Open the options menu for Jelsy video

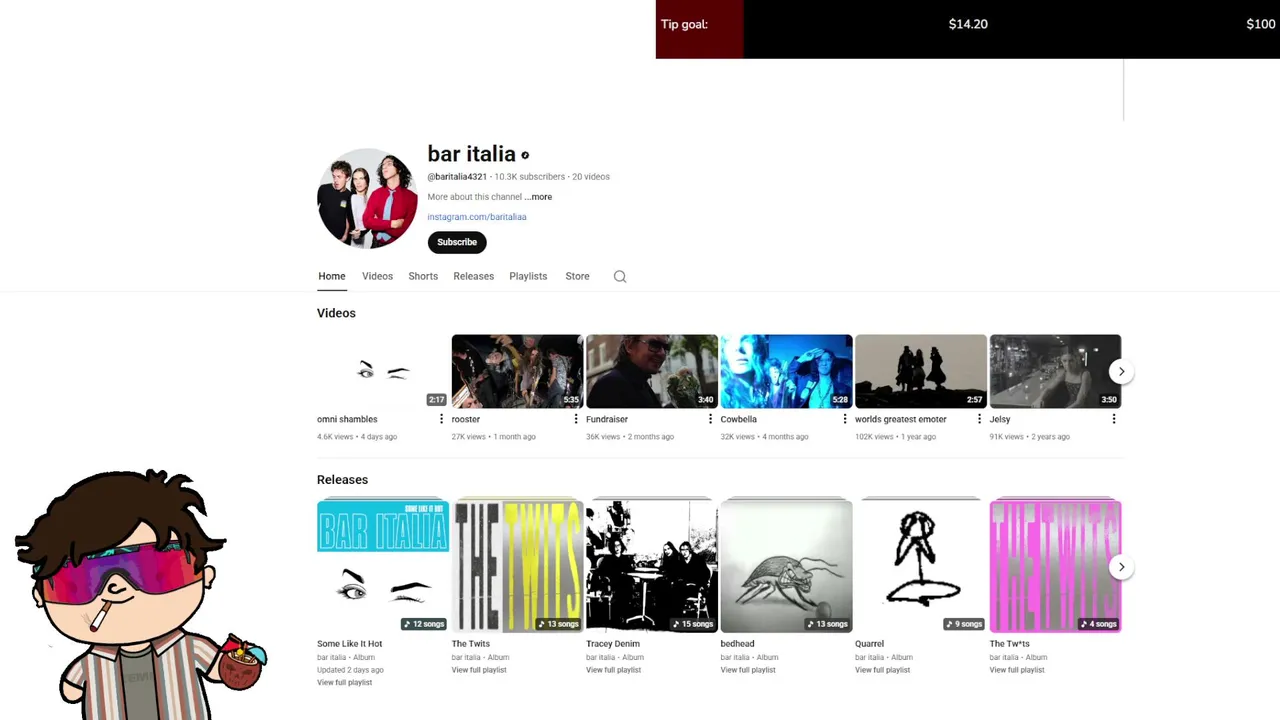tap(1114, 419)
